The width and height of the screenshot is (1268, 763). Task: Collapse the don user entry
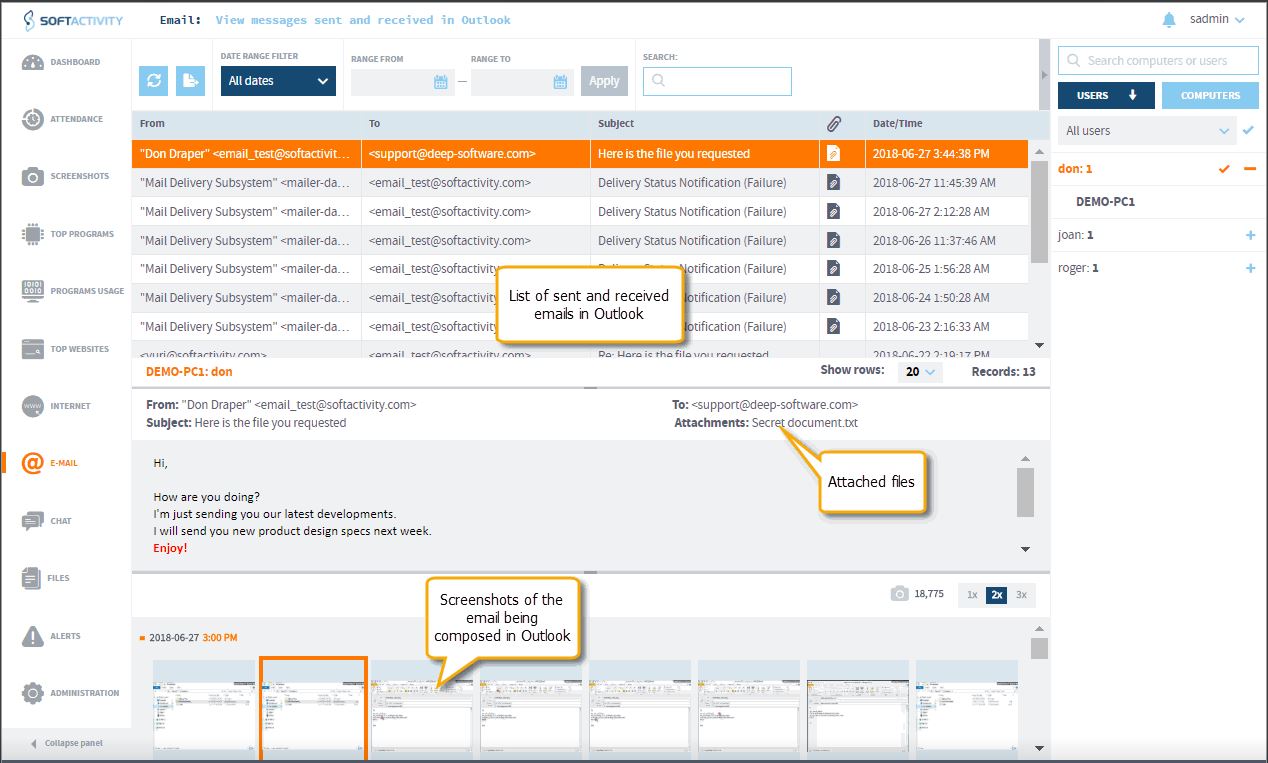coord(1249,169)
